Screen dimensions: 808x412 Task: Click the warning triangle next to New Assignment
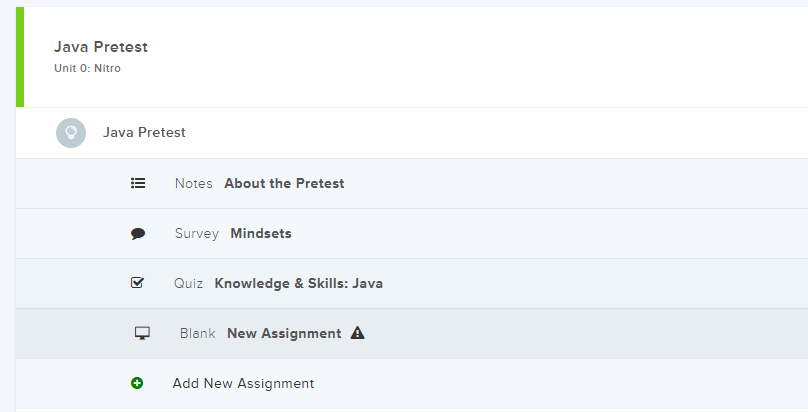click(358, 333)
